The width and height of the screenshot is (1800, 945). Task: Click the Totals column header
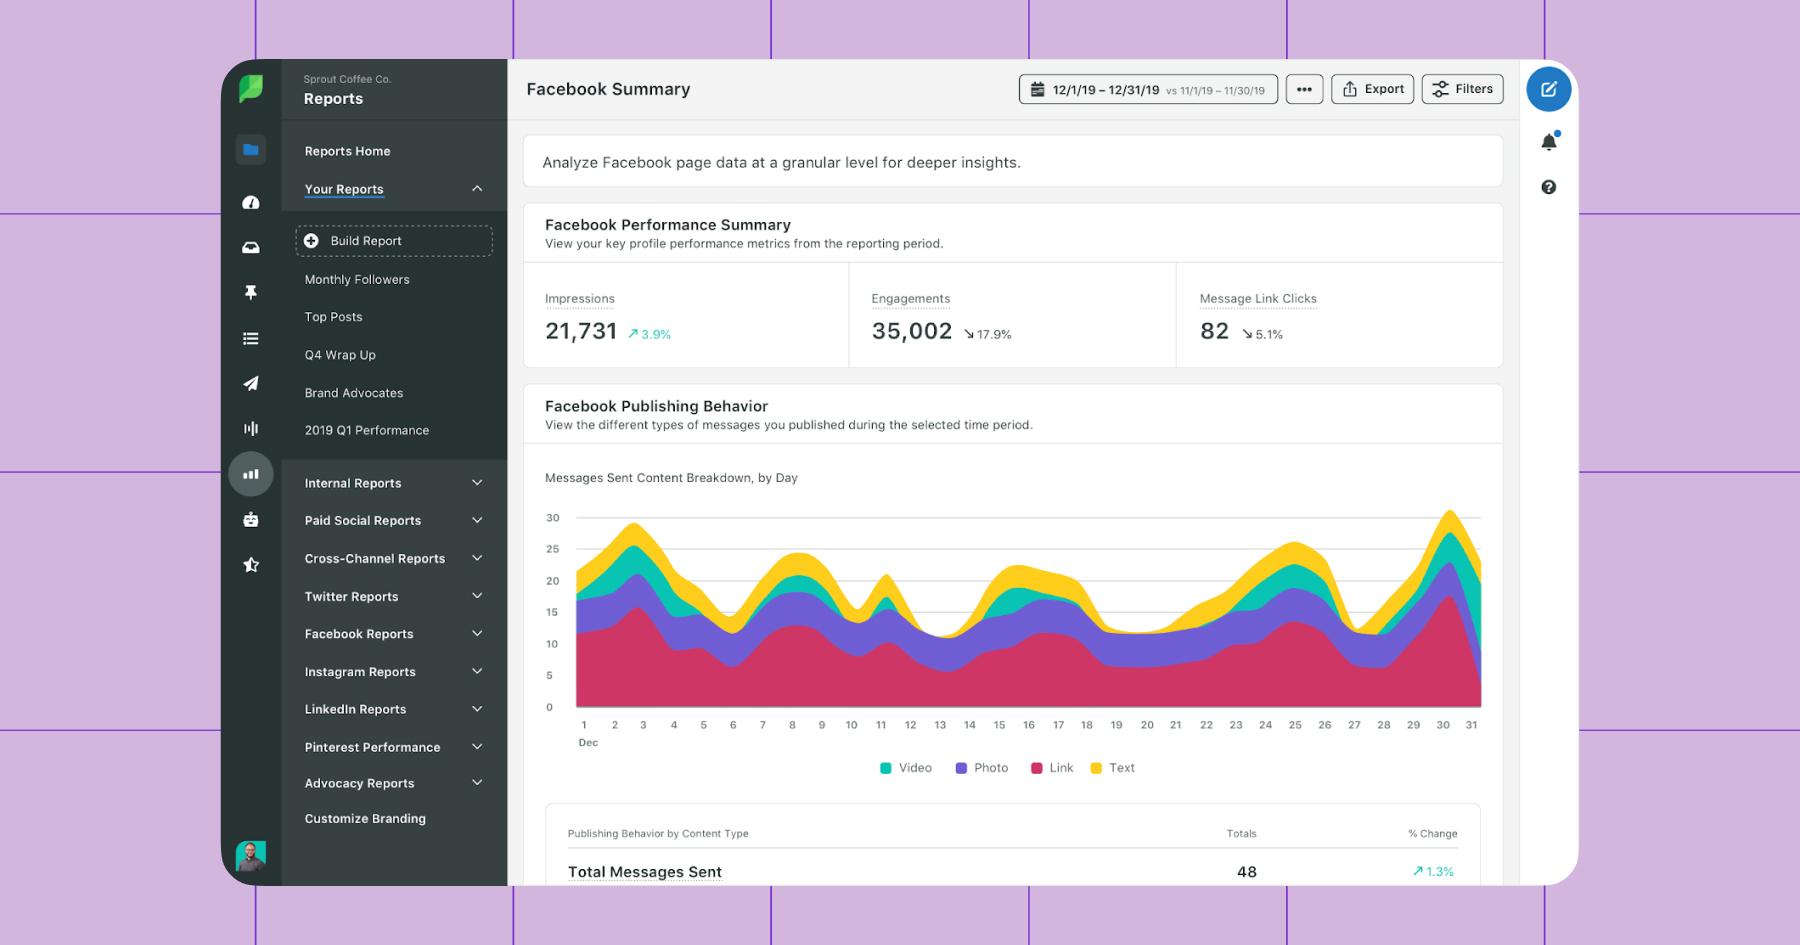tap(1242, 833)
